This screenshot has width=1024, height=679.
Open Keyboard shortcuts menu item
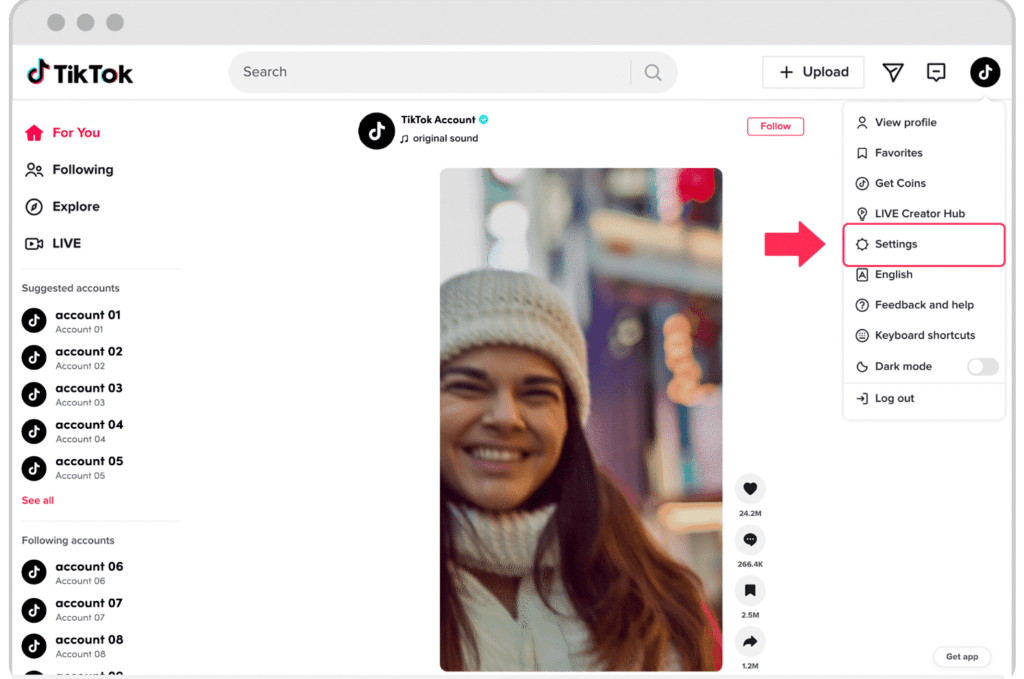click(x=923, y=336)
